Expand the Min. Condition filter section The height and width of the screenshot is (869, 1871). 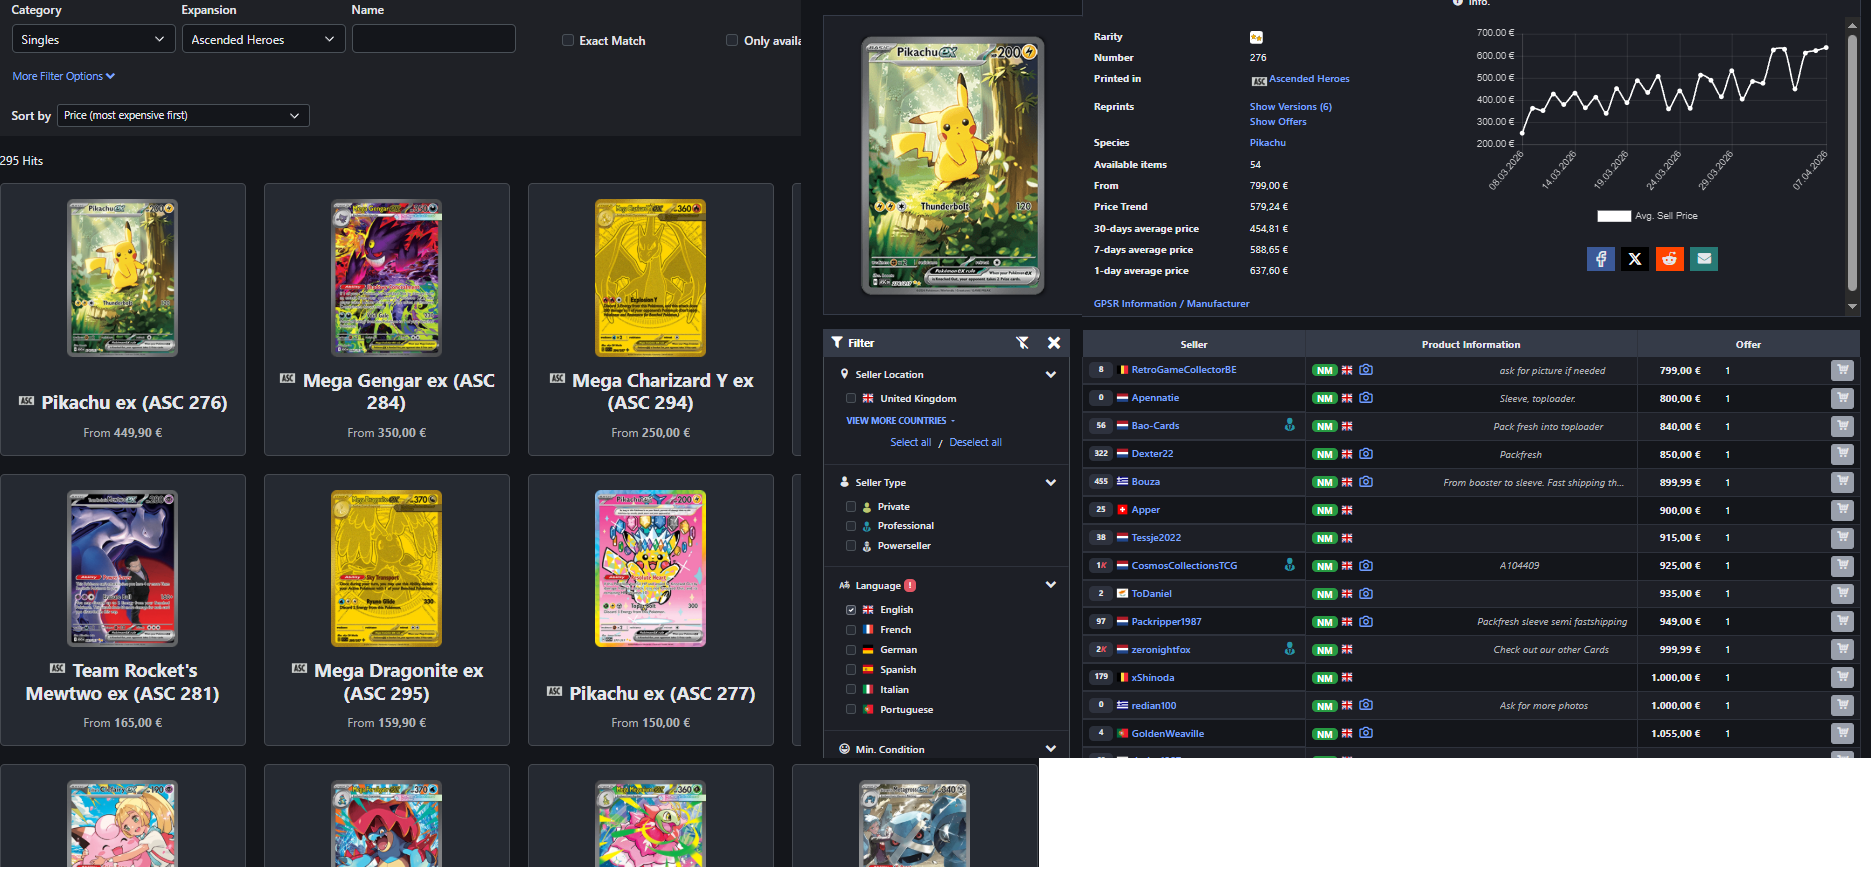tap(1051, 749)
